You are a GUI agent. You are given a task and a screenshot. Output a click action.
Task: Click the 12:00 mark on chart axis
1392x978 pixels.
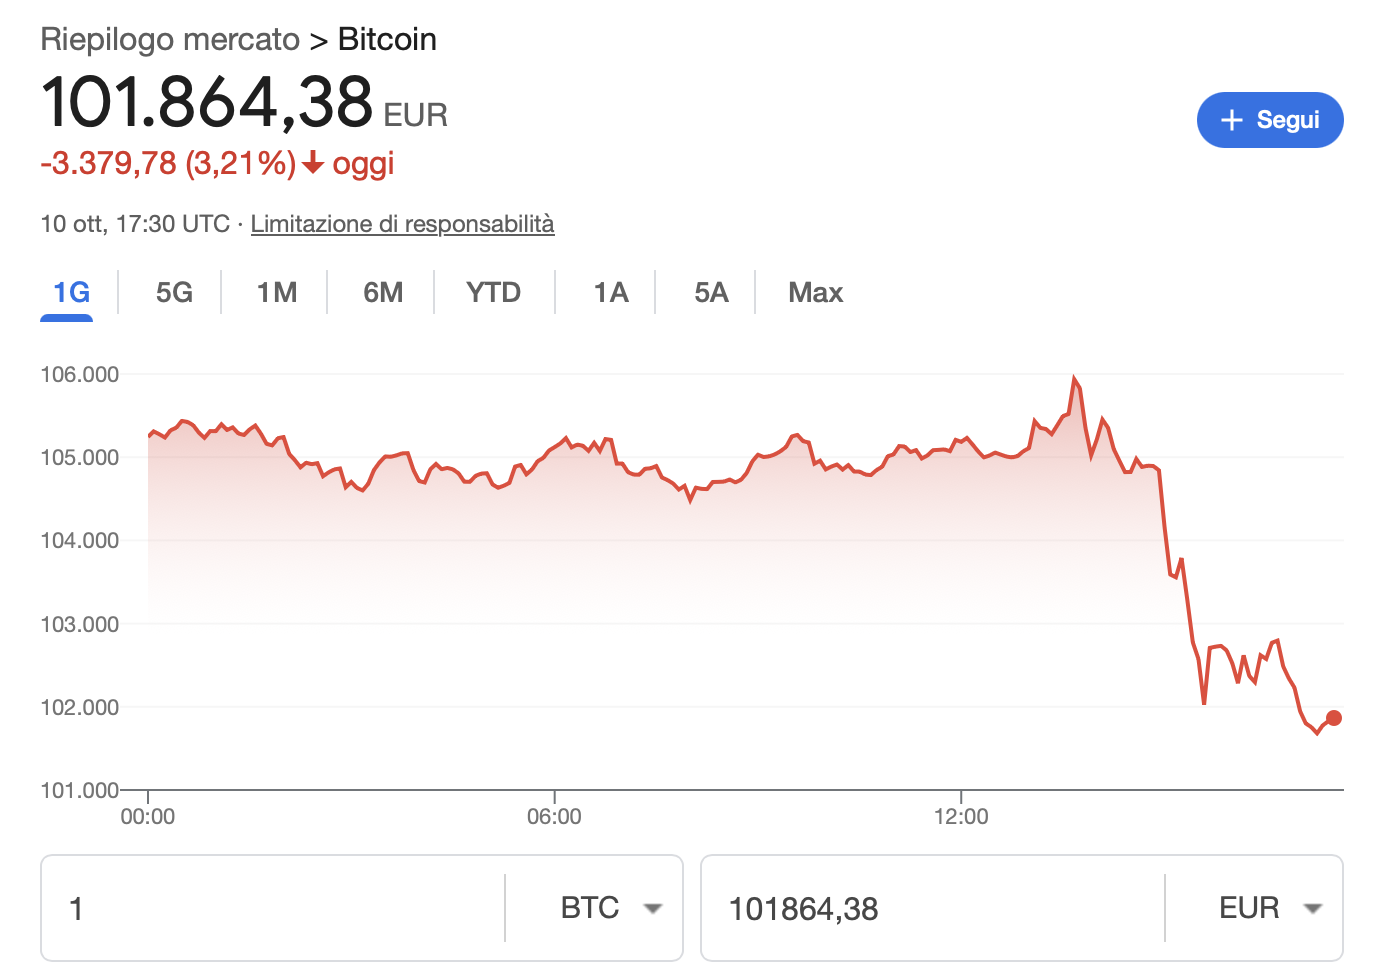click(x=961, y=816)
